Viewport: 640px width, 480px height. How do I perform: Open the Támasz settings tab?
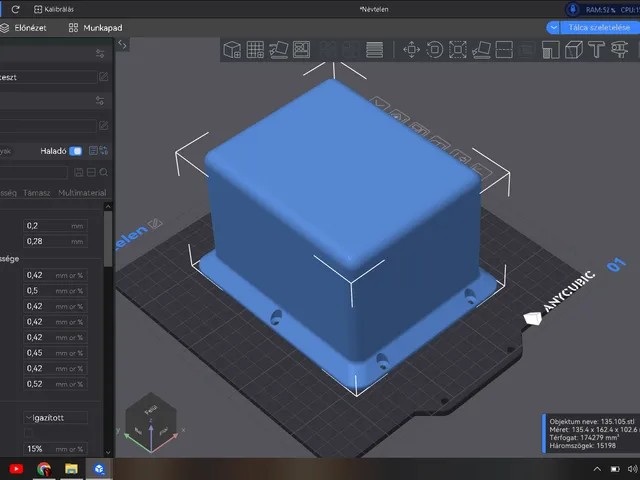pyautogui.click(x=37, y=193)
